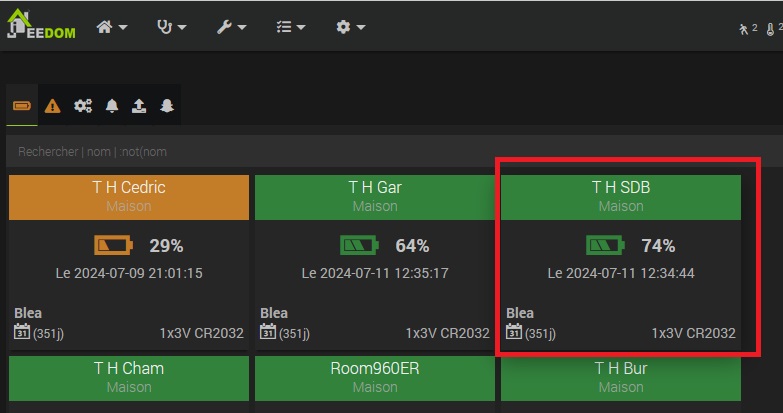Click date Le 2024-07-11 12:34:44

click(621, 273)
